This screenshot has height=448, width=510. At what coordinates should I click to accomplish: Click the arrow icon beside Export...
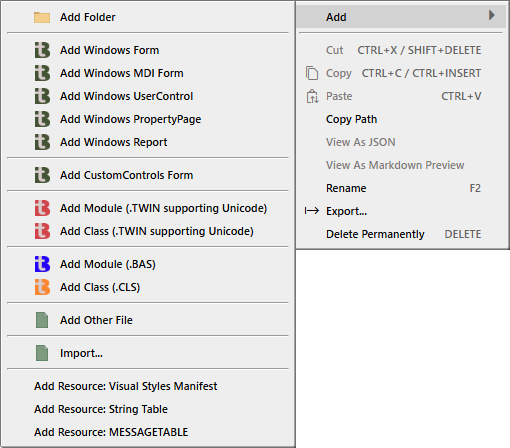tap(312, 211)
